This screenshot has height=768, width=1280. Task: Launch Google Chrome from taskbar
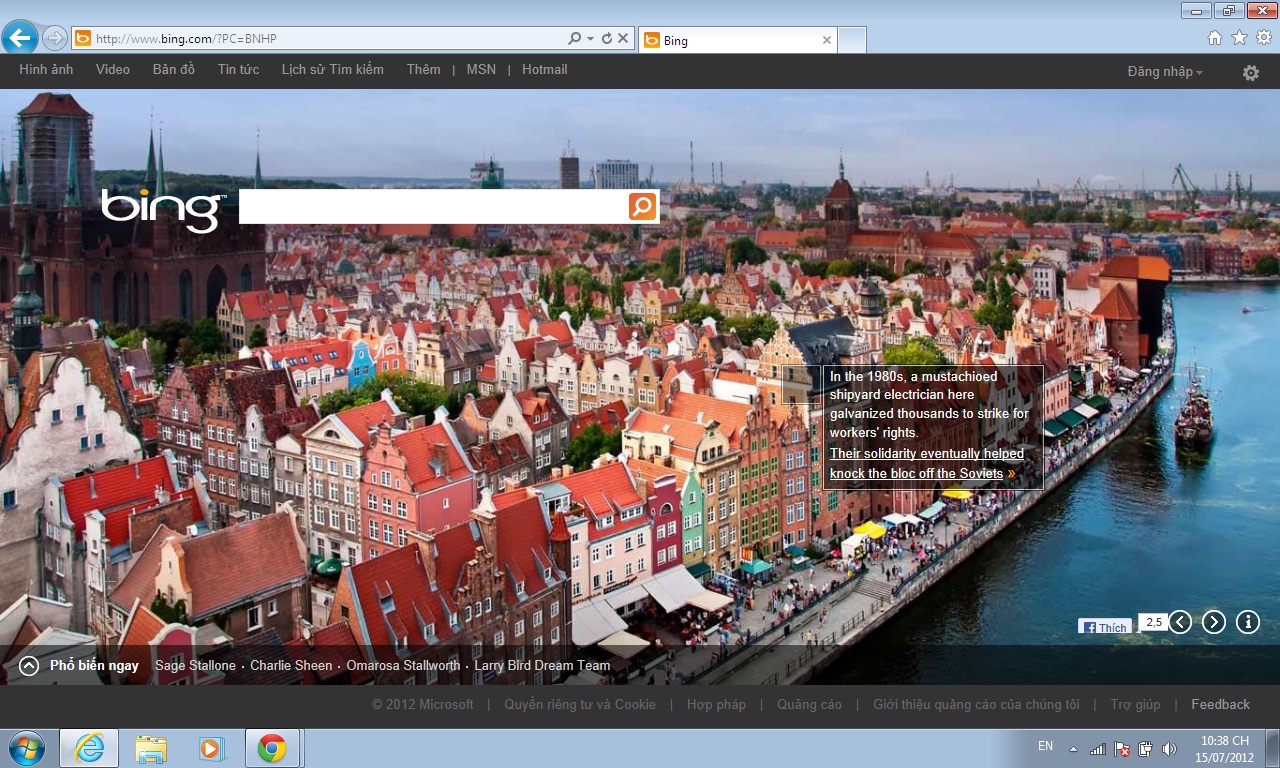pos(271,748)
